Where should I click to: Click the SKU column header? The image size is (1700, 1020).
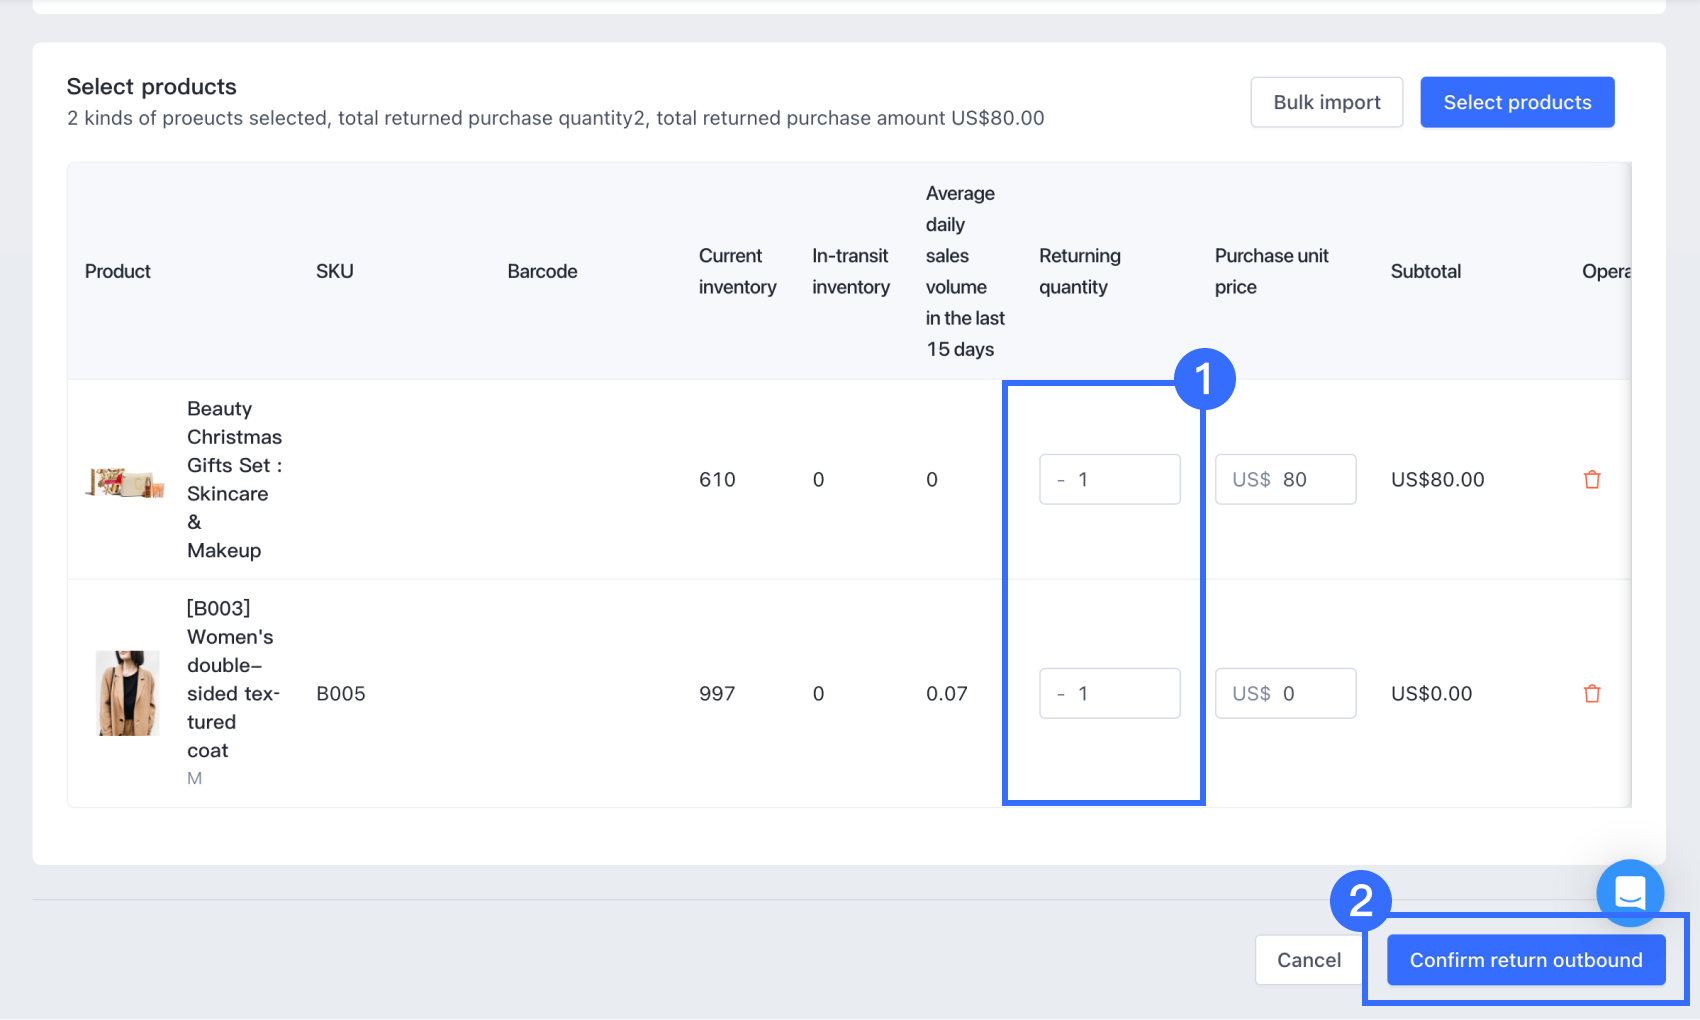(335, 271)
